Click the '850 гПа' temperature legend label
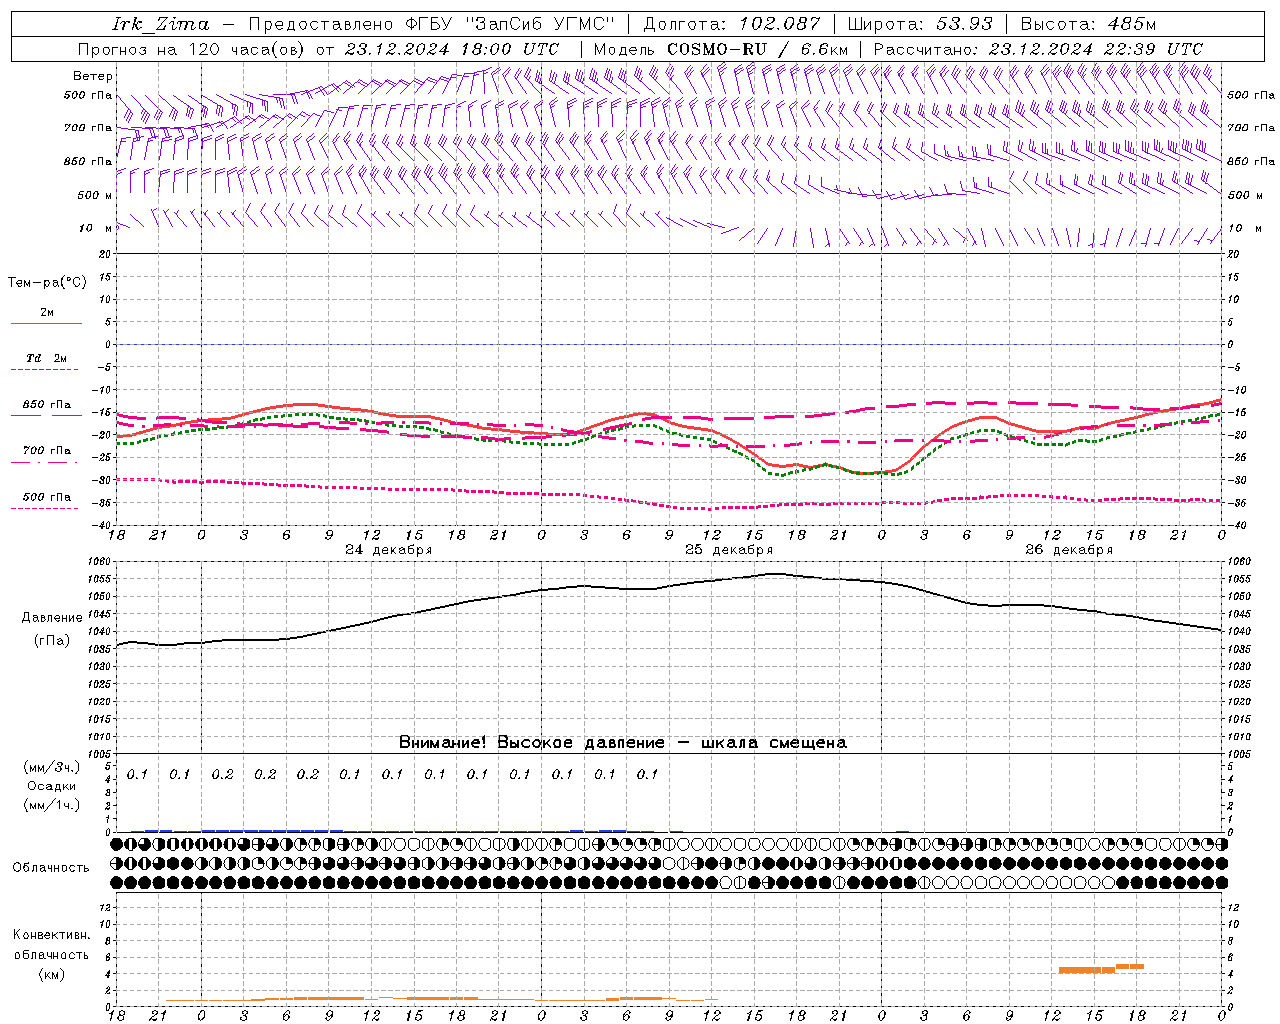The image size is (1280, 1024). (47, 405)
